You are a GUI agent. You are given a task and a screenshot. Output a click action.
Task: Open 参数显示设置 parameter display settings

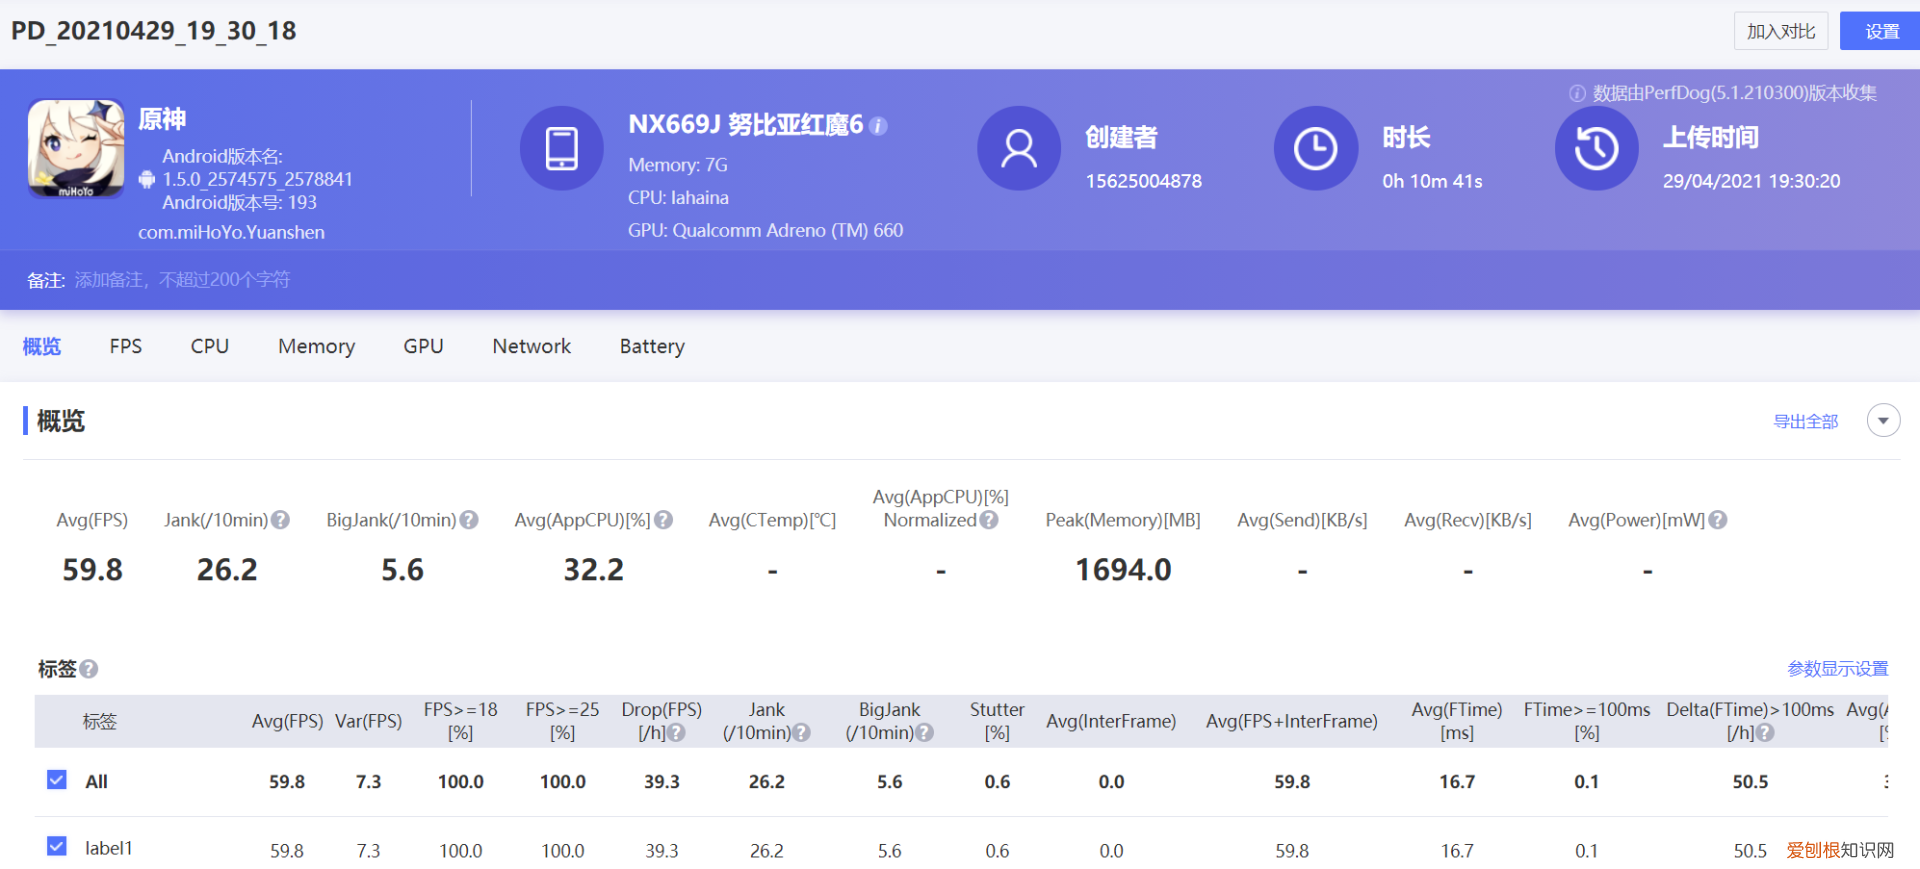(x=1837, y=669)
